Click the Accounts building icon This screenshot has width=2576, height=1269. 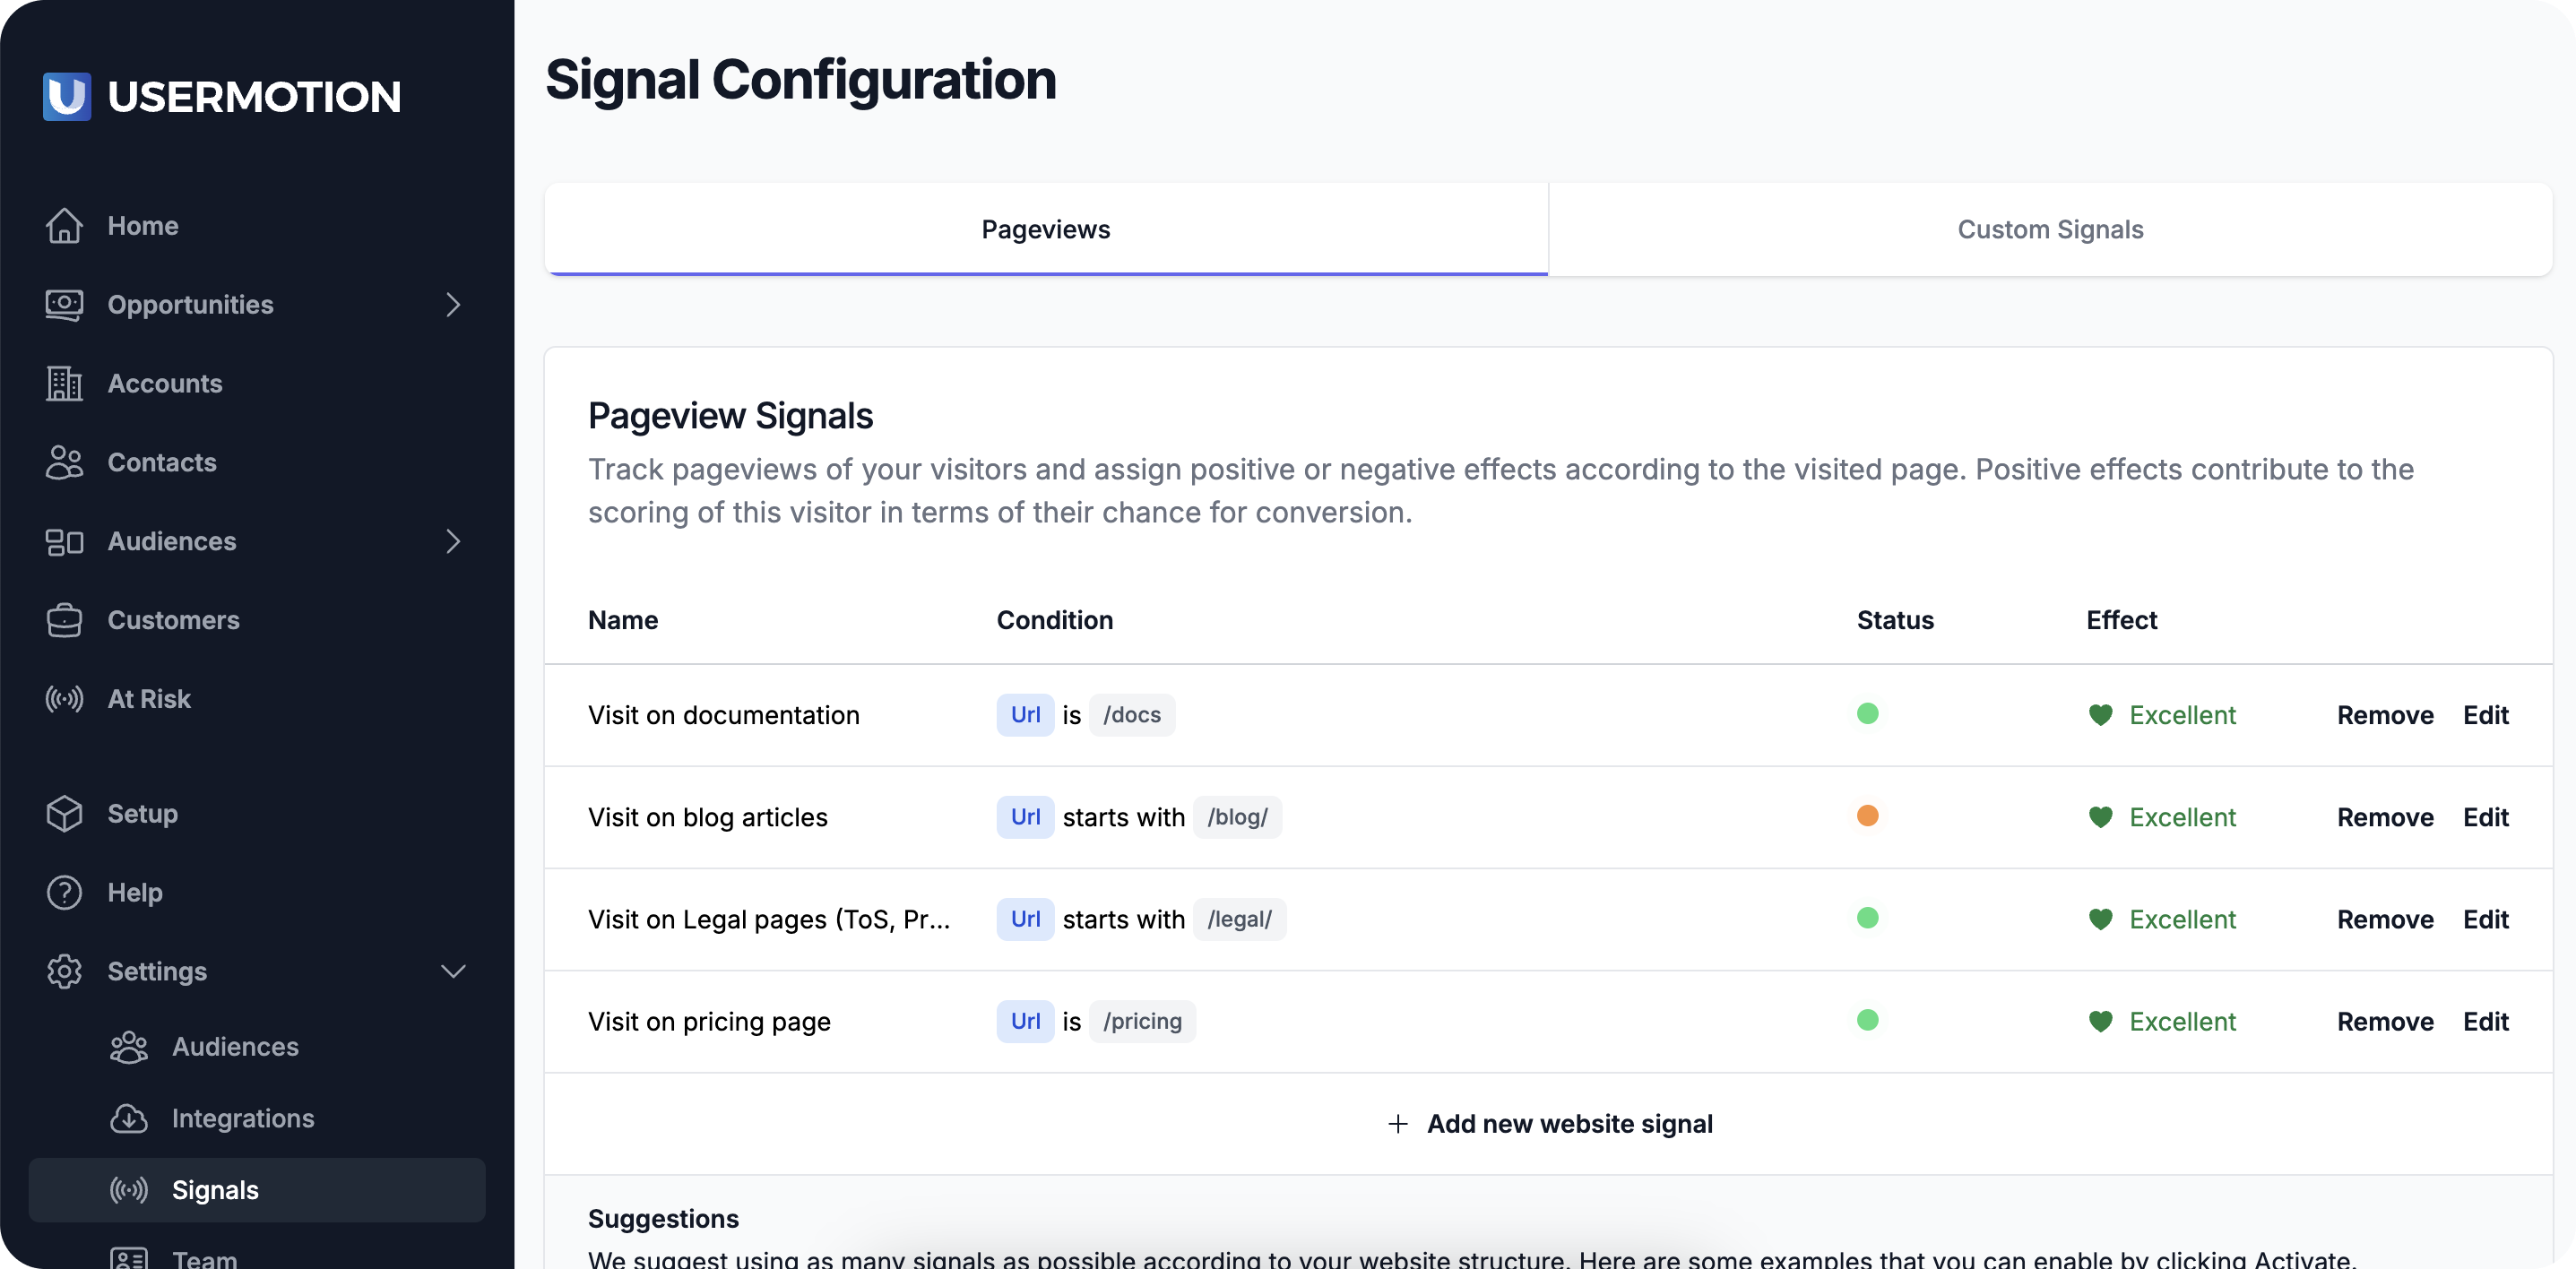[x=64, y=384]
